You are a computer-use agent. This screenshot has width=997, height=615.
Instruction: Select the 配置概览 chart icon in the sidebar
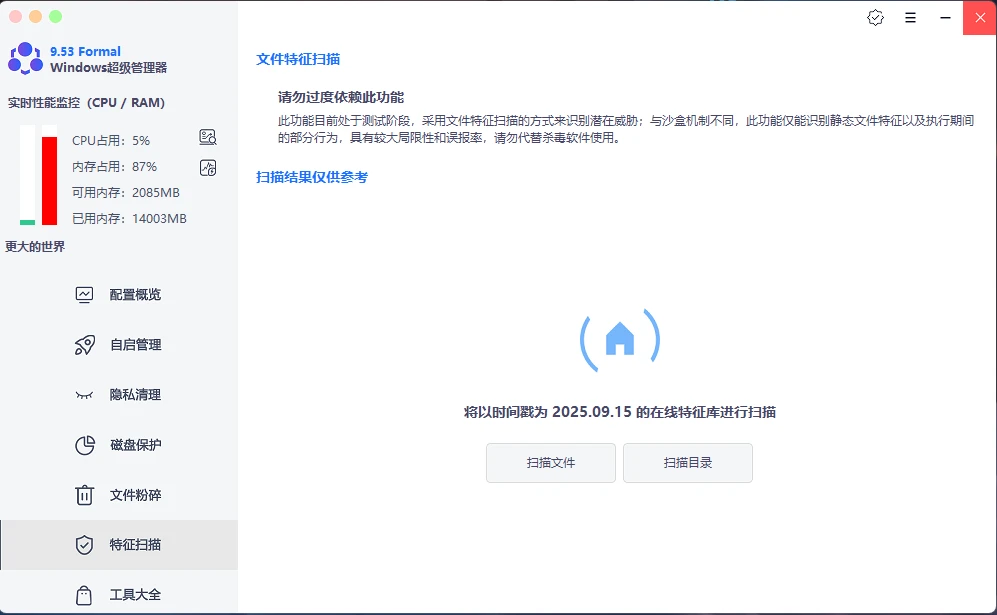click(x=86, y=294)
